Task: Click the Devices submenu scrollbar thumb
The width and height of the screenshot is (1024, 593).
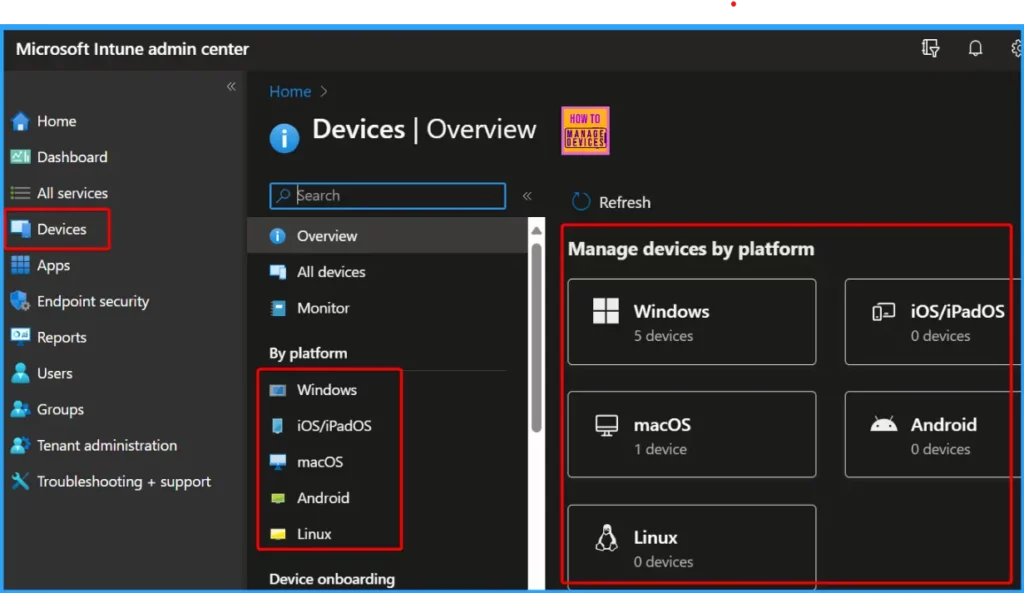Action: (536, 338)
